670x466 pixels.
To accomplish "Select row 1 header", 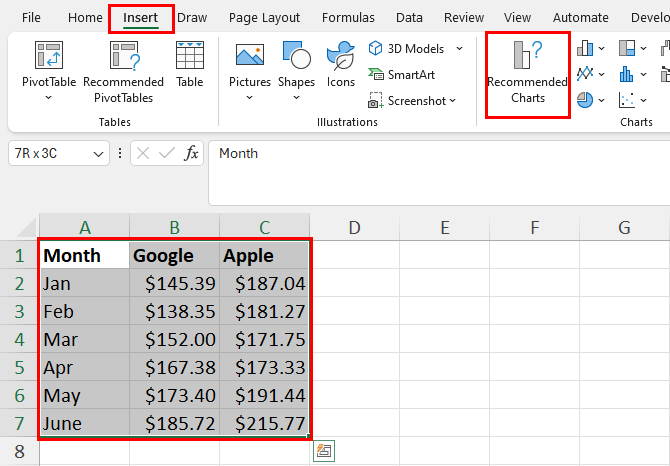I will (19, 255).
